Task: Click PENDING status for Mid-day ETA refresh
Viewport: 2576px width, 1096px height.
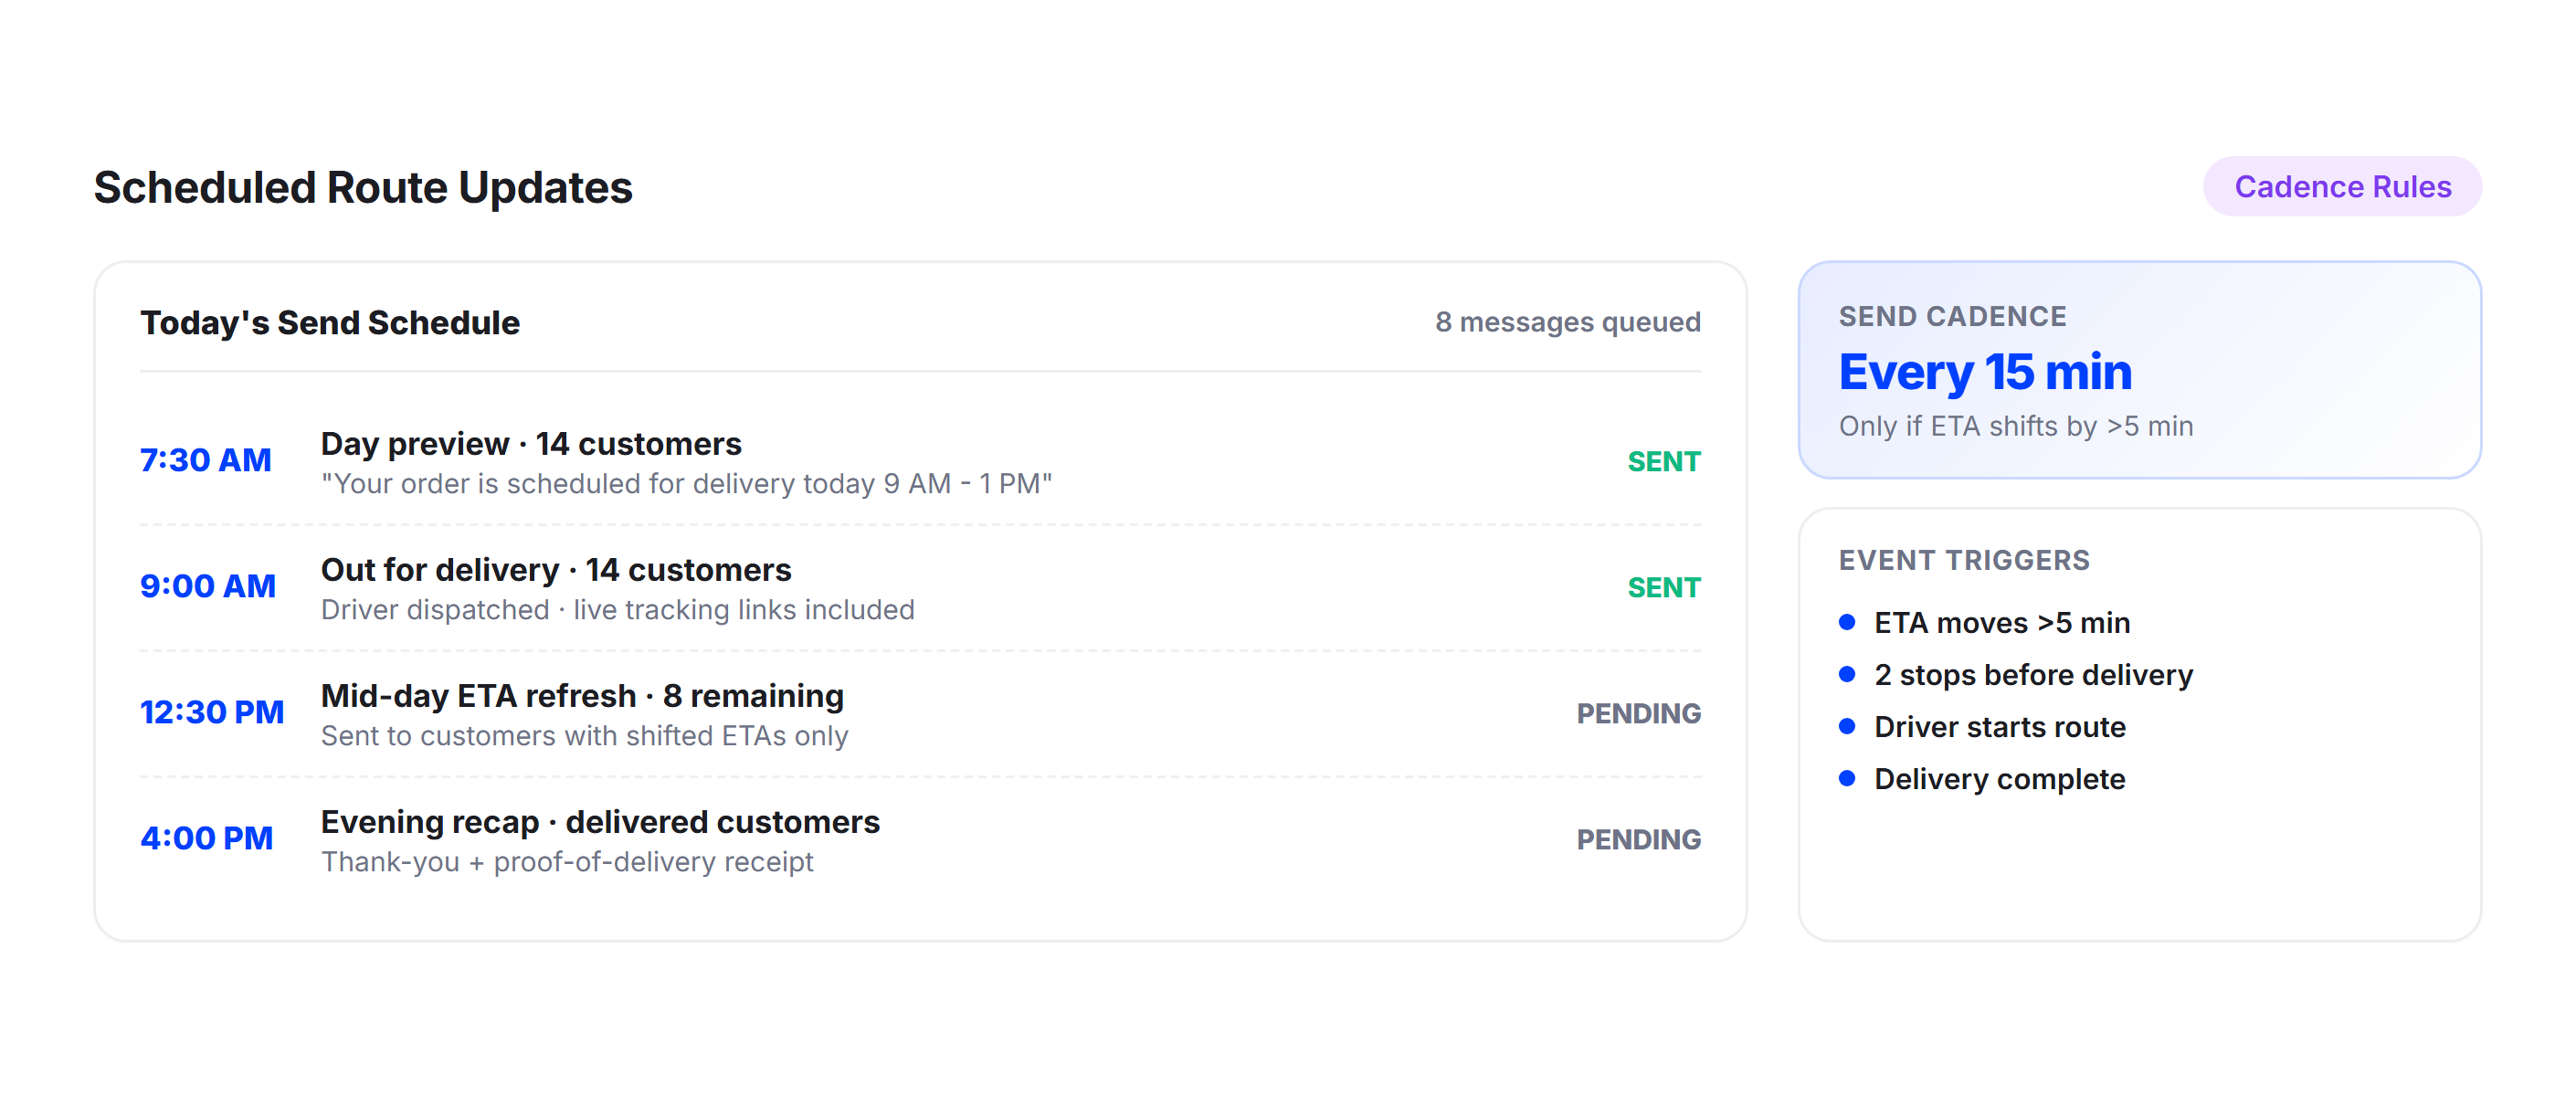Action: (x=1638, y=714)
